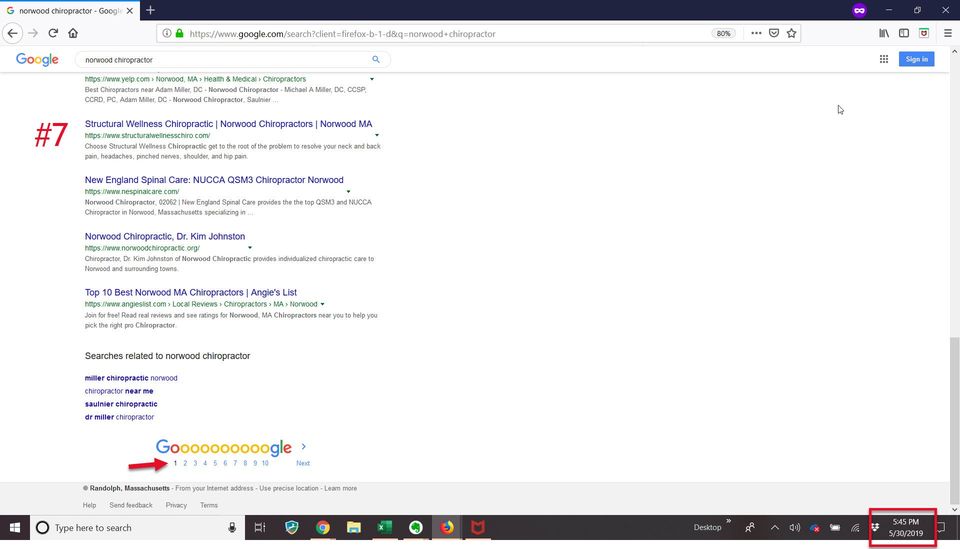Image resolution: width=960 pixels, height=549 pixels.
Task: Open the Google apps grid
Action: click(x=884, y=59)
